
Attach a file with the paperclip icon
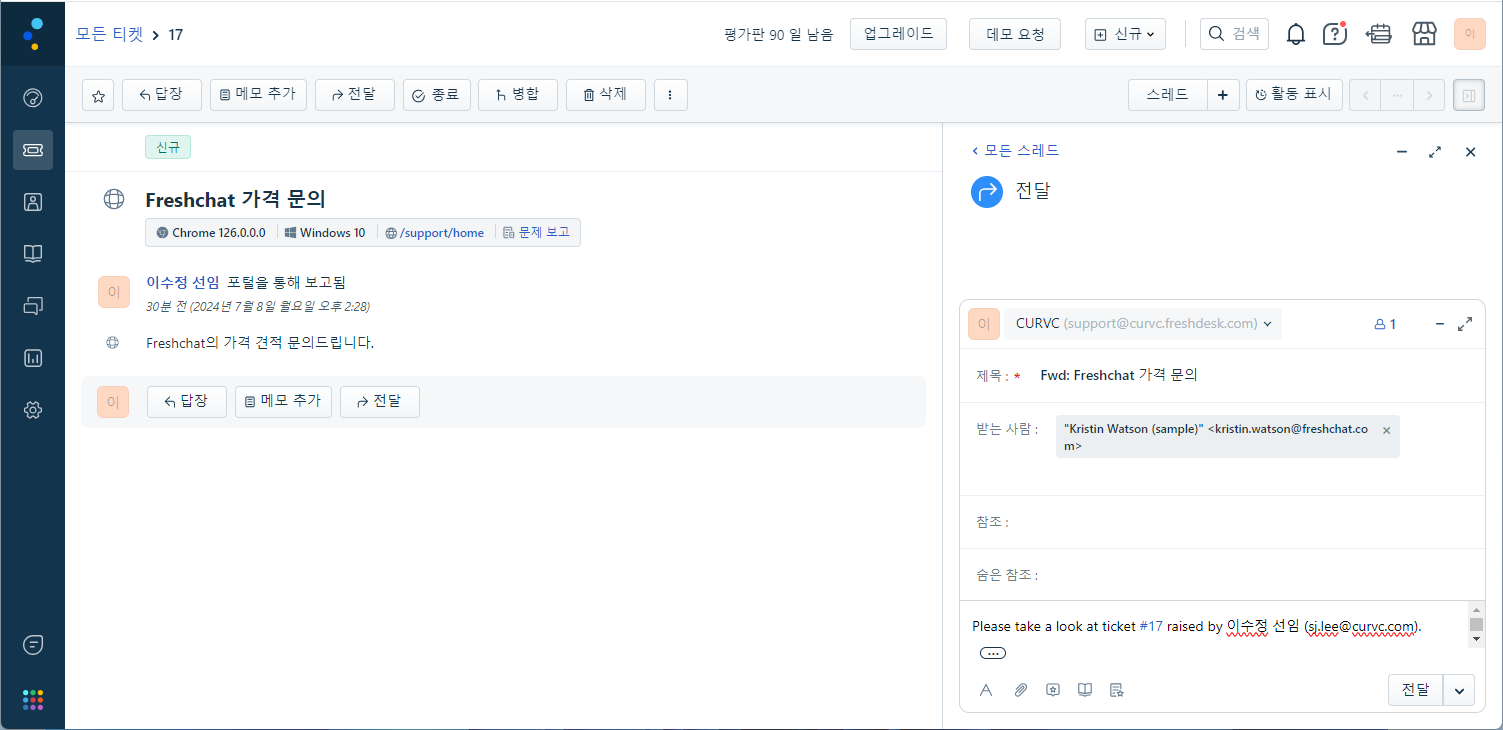coord(1020,690)
